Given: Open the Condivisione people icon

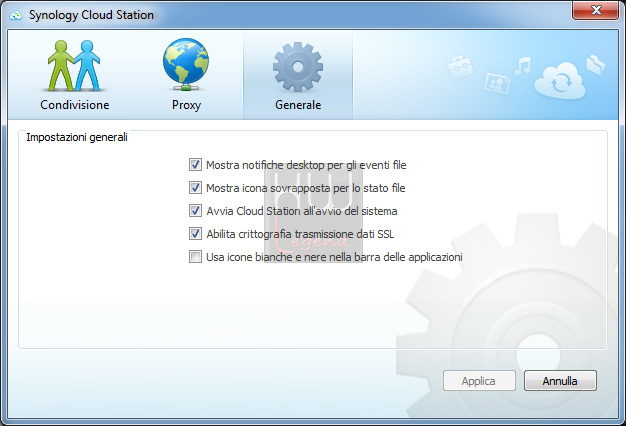Looking at the screenshot, I should point(74,65).
